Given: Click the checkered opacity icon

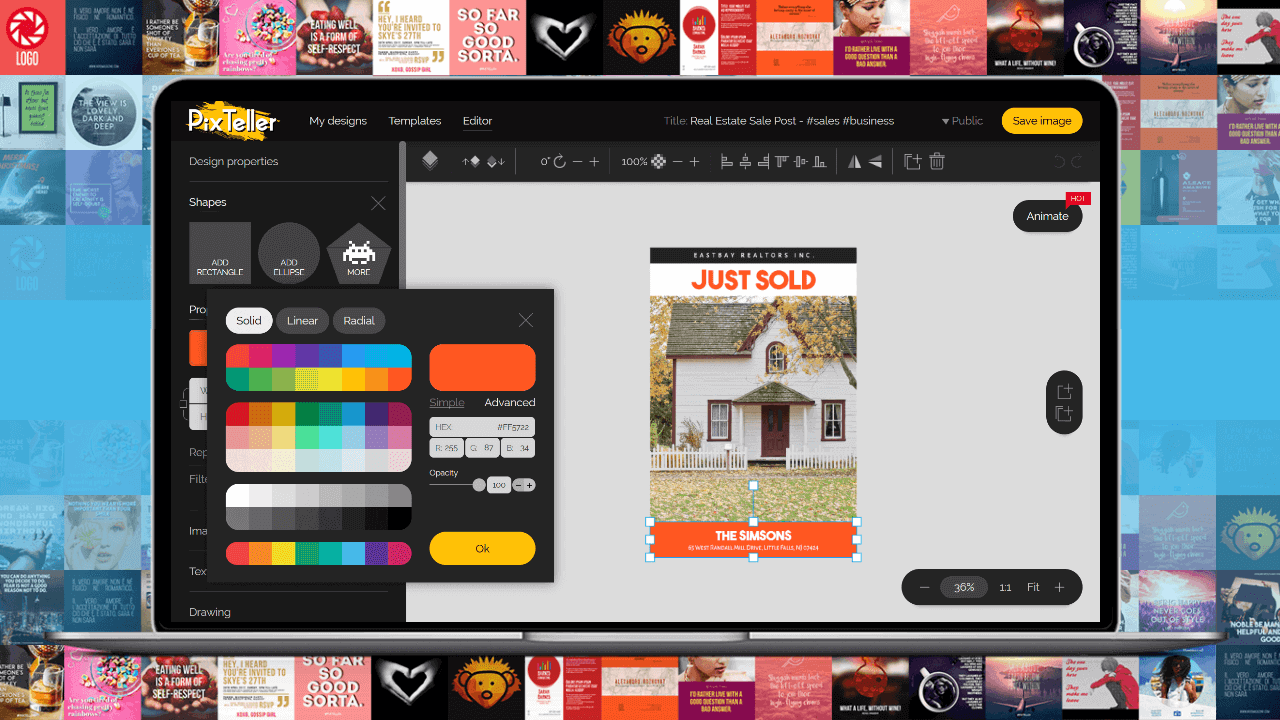Looking at the screenshot, I should coord(658,161).
